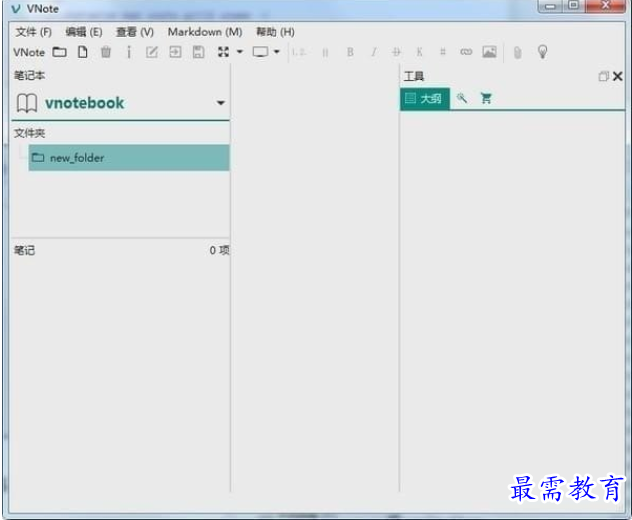This screenshot has height=520, width=632.
Task: Maximize the VNote window
Action: click(x=573, y=6)
